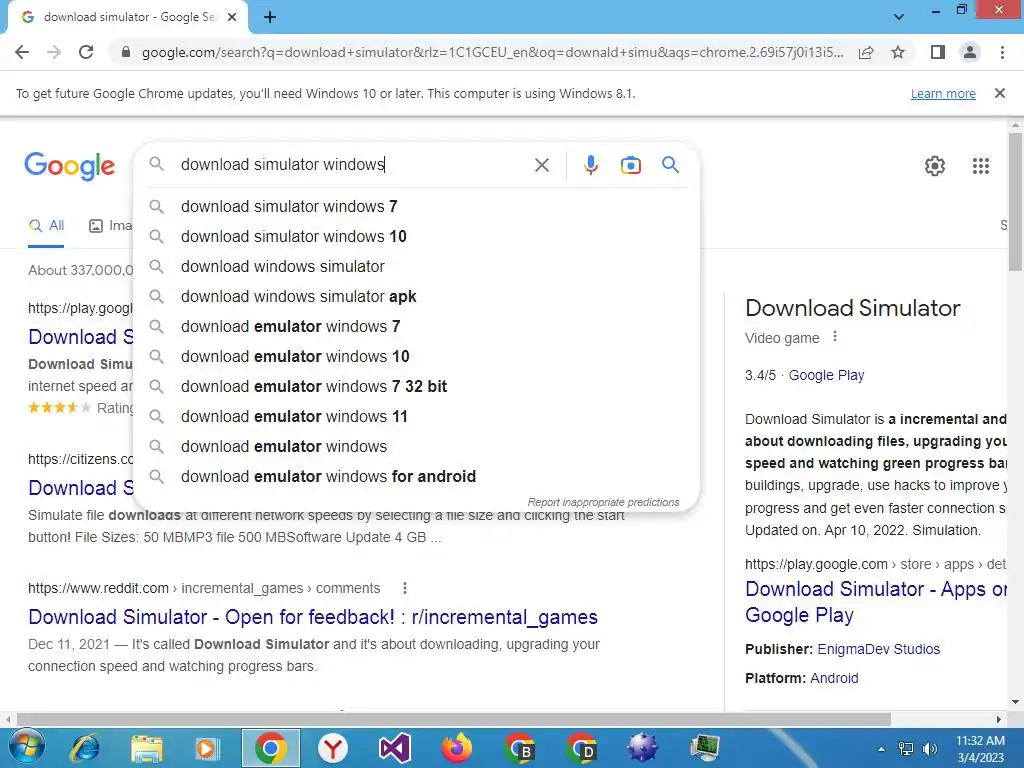Click the Chrome forward arrow
The width and height of the screenshot is (1024, 768).
point(54,52)
